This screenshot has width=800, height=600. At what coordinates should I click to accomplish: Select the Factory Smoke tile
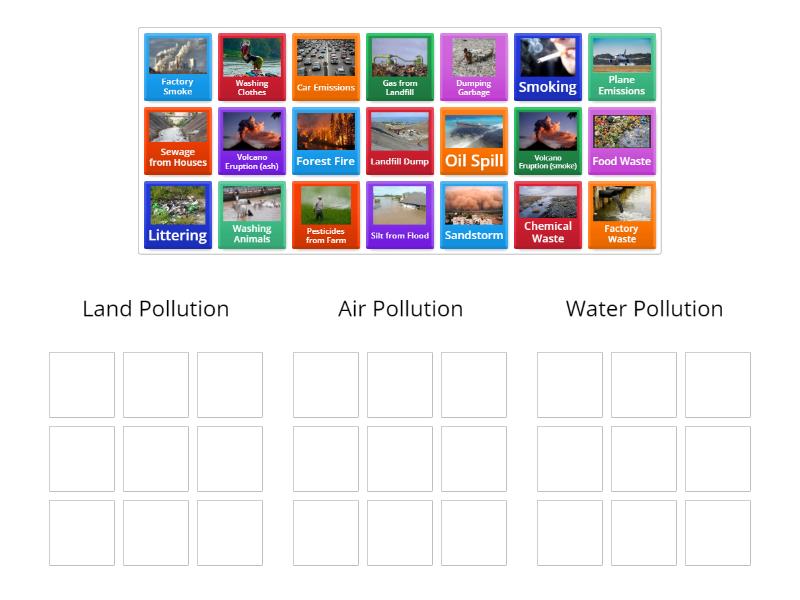[178, 65]
